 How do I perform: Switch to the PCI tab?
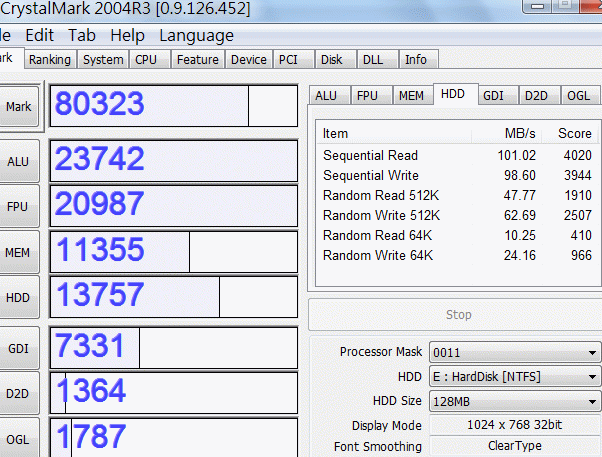pyautogui.click(x=293, y=60)
